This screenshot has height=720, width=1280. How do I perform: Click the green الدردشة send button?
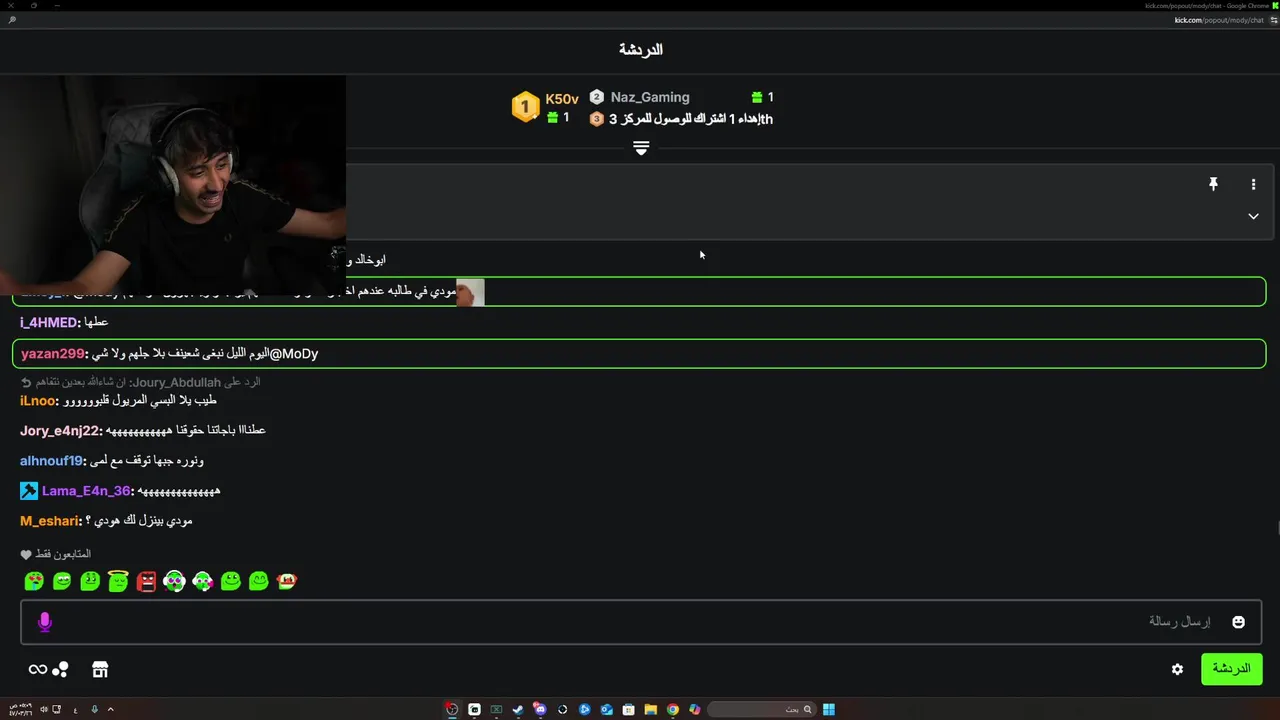(1231, 669)
